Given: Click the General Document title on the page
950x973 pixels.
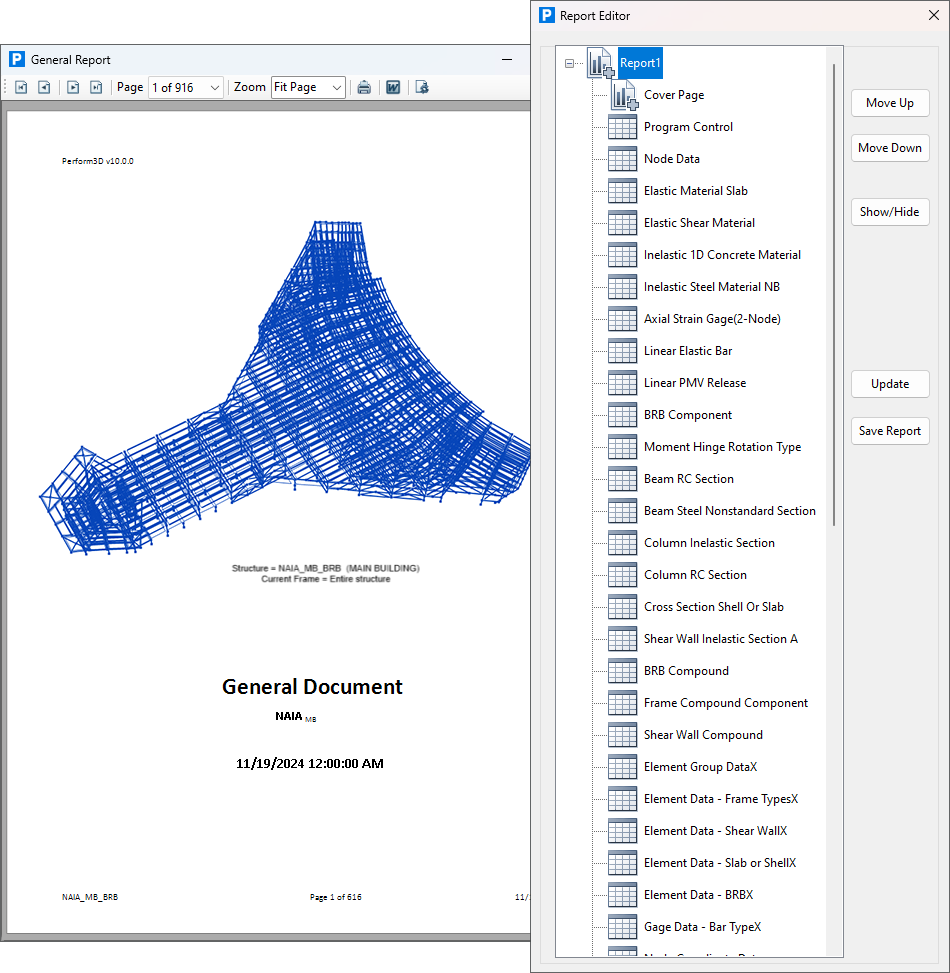Looking at the screenshot, I should pyautogui.click(x=312, y=687).
